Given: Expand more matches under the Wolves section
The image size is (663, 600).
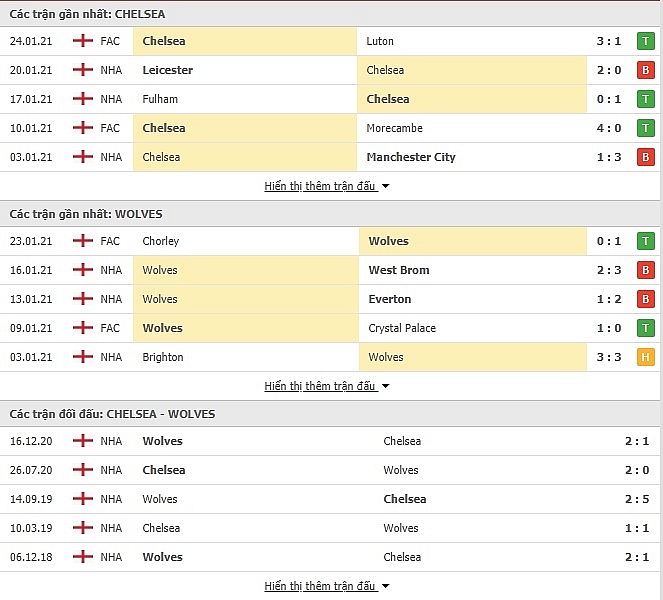Looking at the screenshot, I should point(326,386).
